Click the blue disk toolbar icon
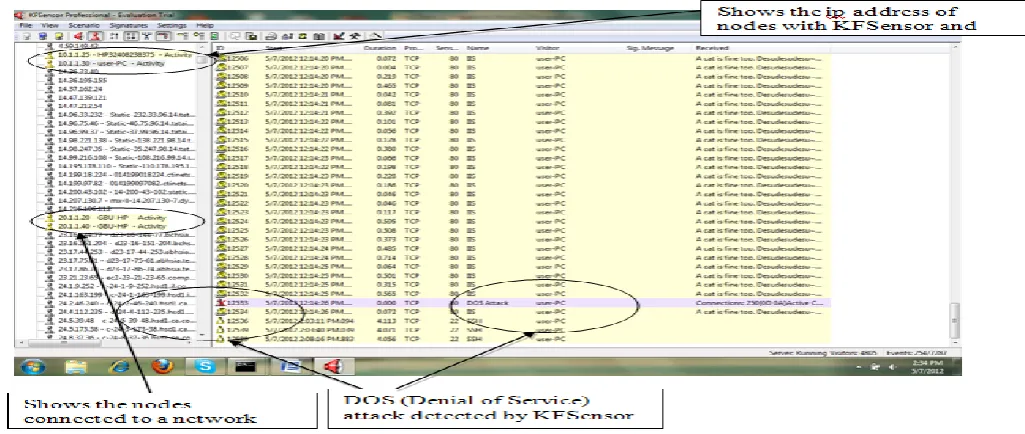Viewport: 1025px width, 434px height. pyautogui.click(x=43, y=36)
